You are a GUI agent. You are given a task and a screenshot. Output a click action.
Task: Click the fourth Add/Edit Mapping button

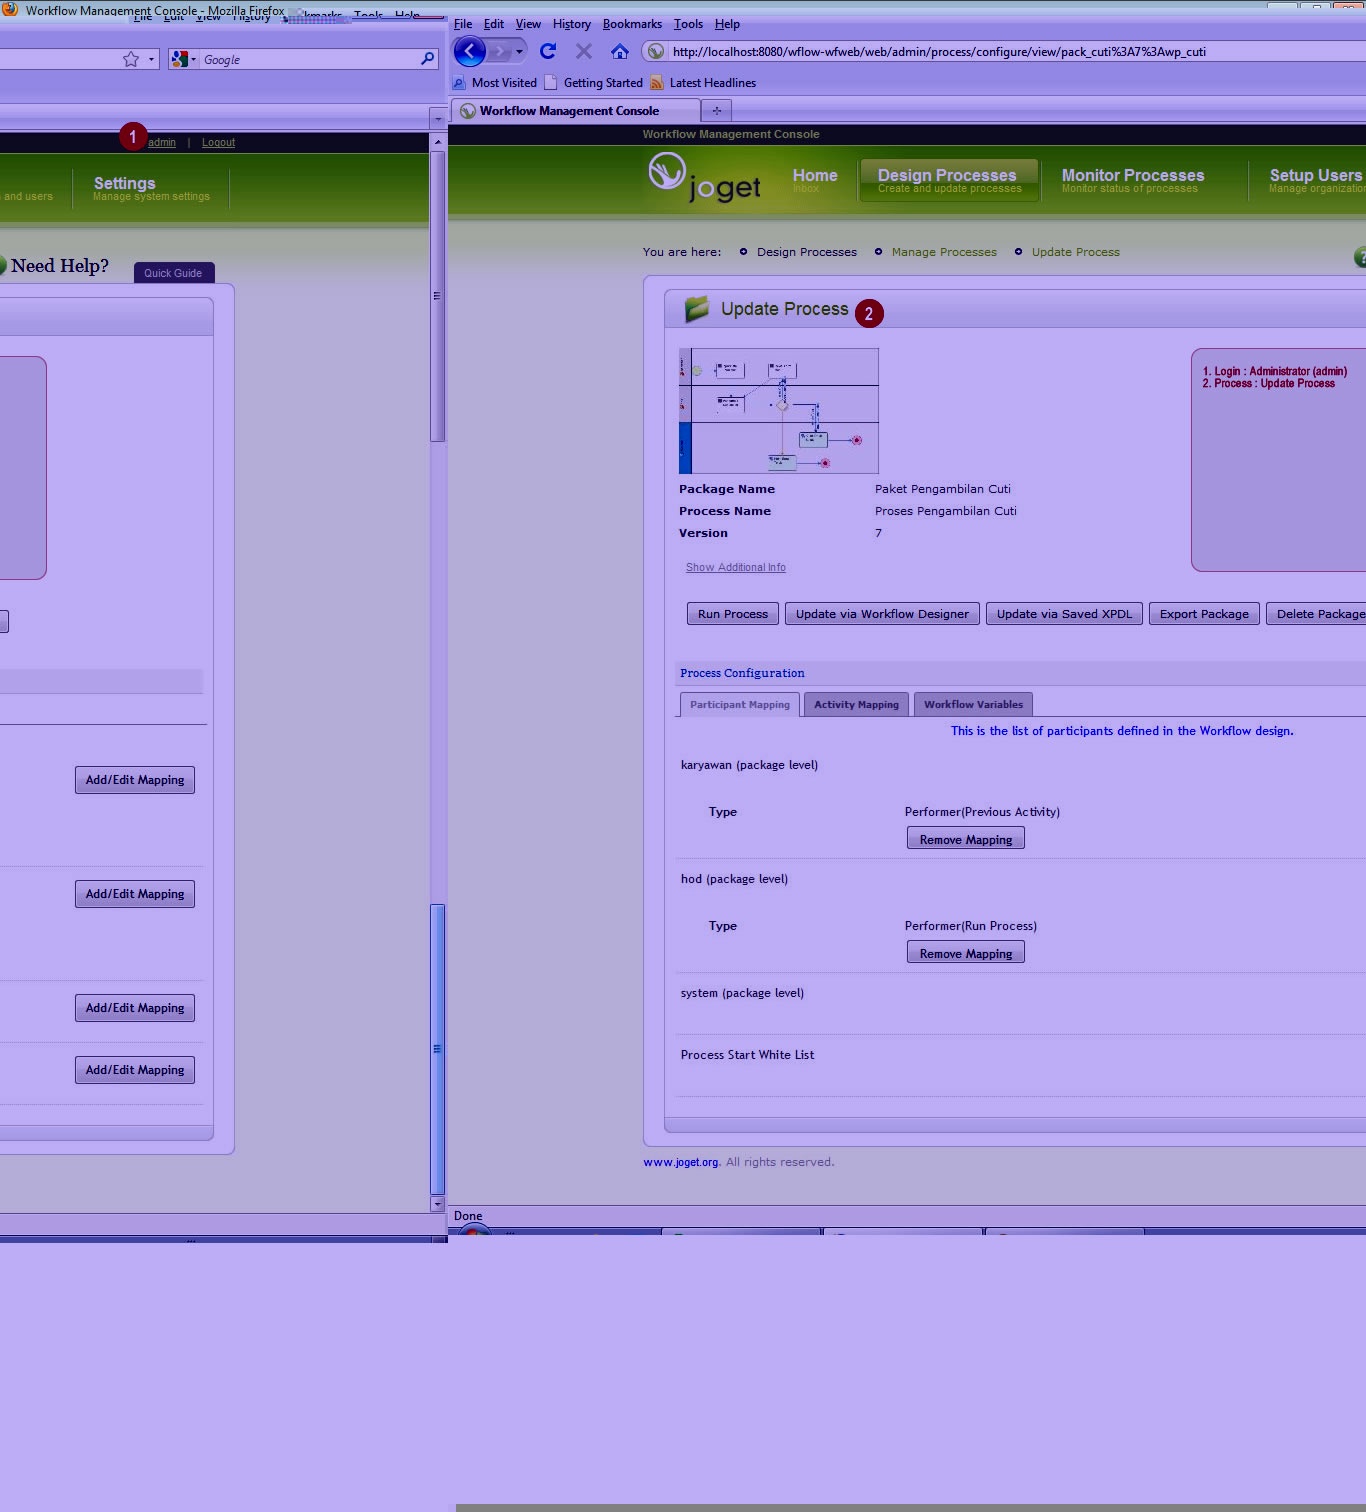(x=135, y=1070)
